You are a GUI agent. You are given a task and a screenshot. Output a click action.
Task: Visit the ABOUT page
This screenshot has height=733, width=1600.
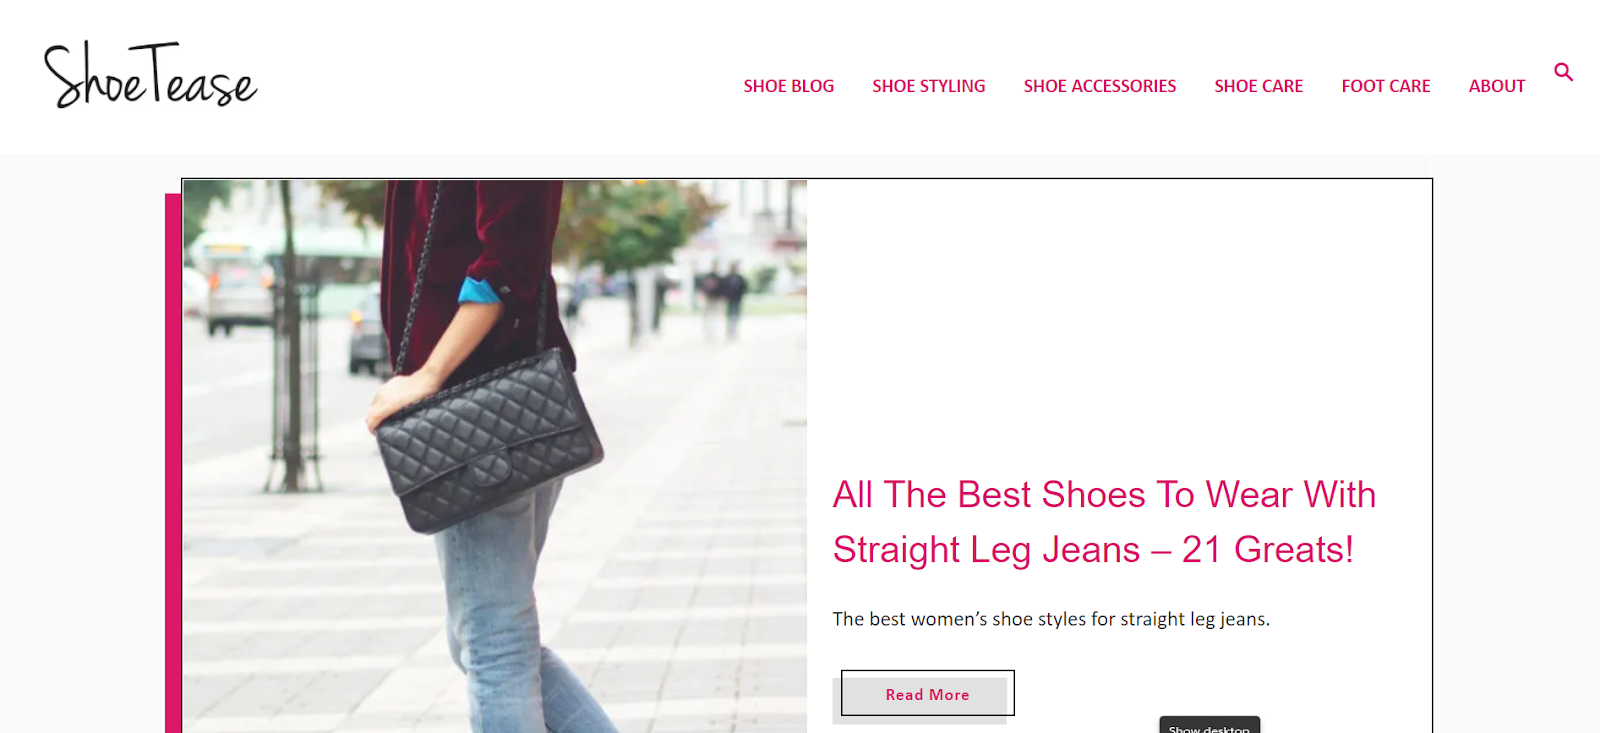(x=1497, y=86)
